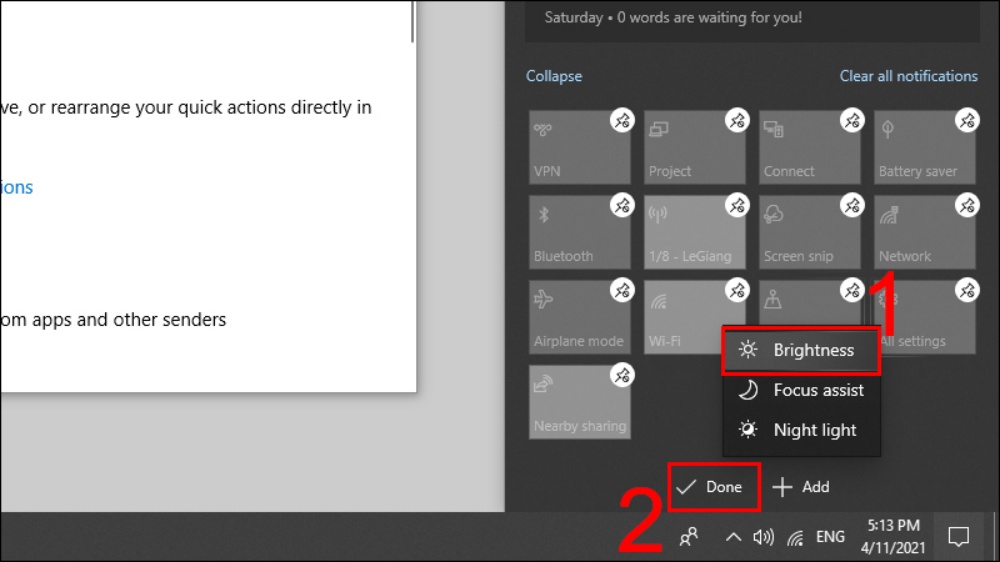The image size is (1000, 562).
Task: Click the unpin icon on Battery saver
Action: (x=967, y=121)
